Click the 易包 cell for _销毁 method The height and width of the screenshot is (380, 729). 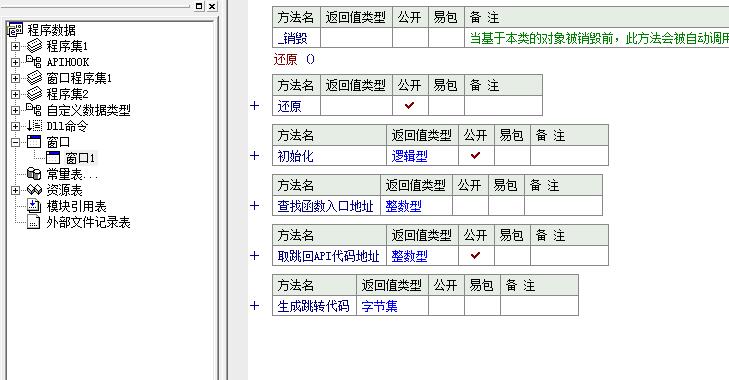pyautogui.click(x=446, y=38)
